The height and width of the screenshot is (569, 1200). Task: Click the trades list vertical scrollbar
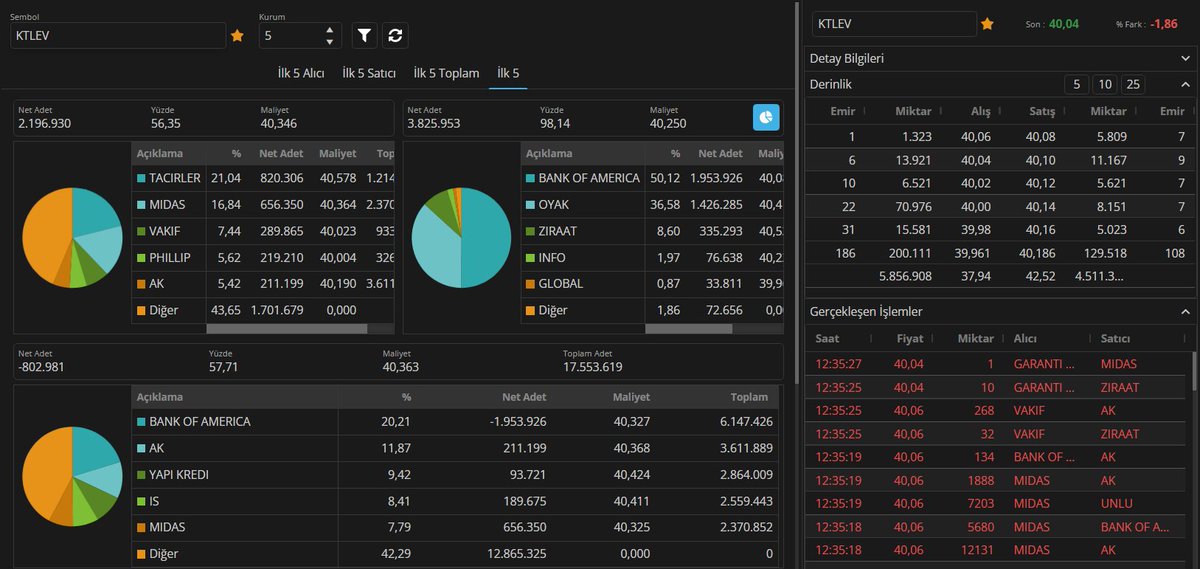(1193, 371)
